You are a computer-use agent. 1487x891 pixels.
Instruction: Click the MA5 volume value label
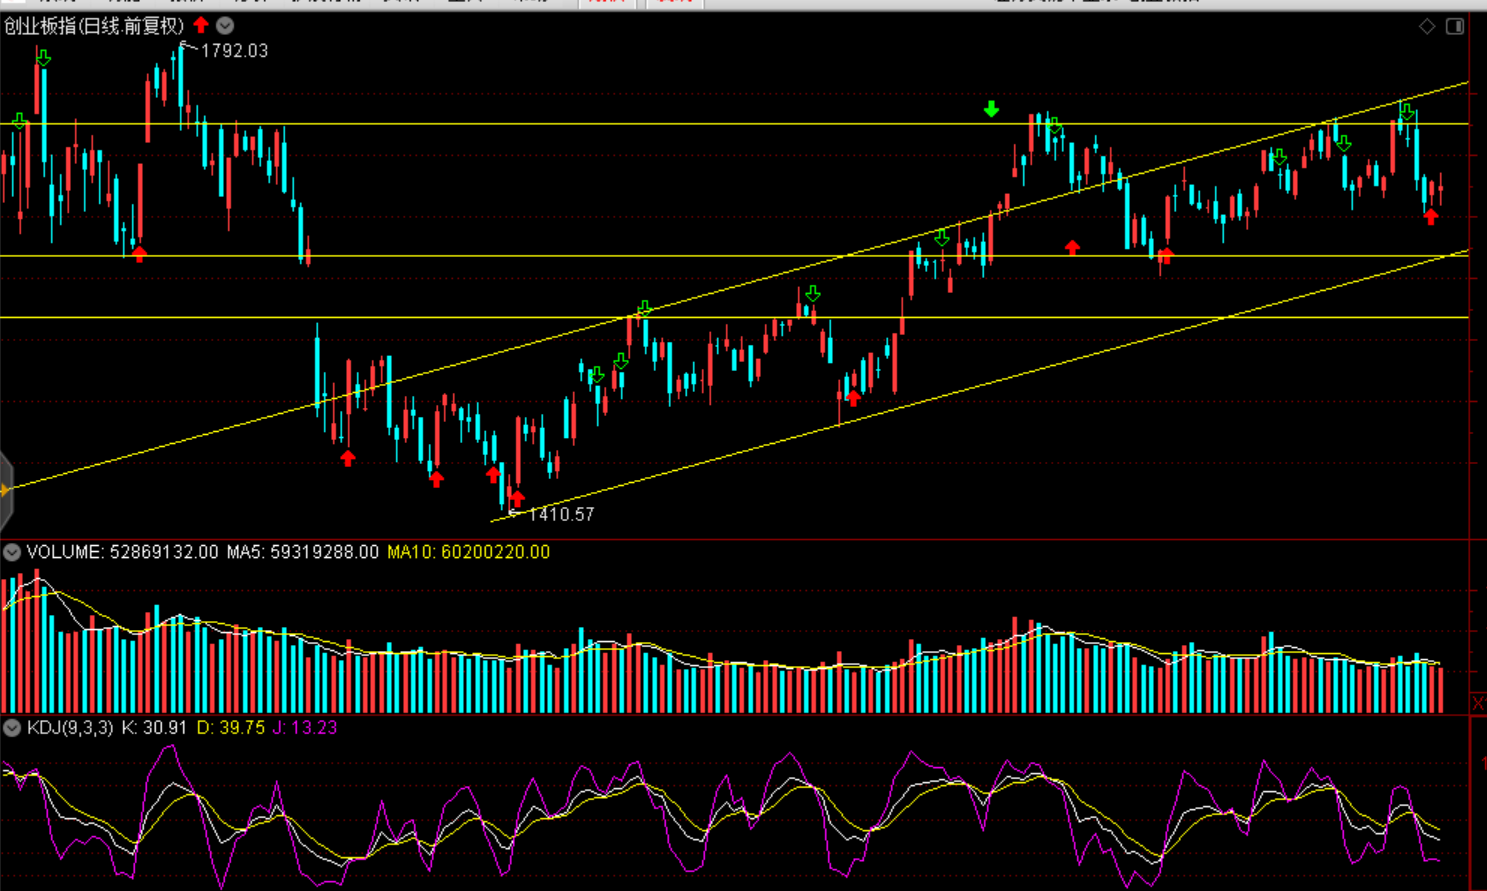tap(302, 552)
